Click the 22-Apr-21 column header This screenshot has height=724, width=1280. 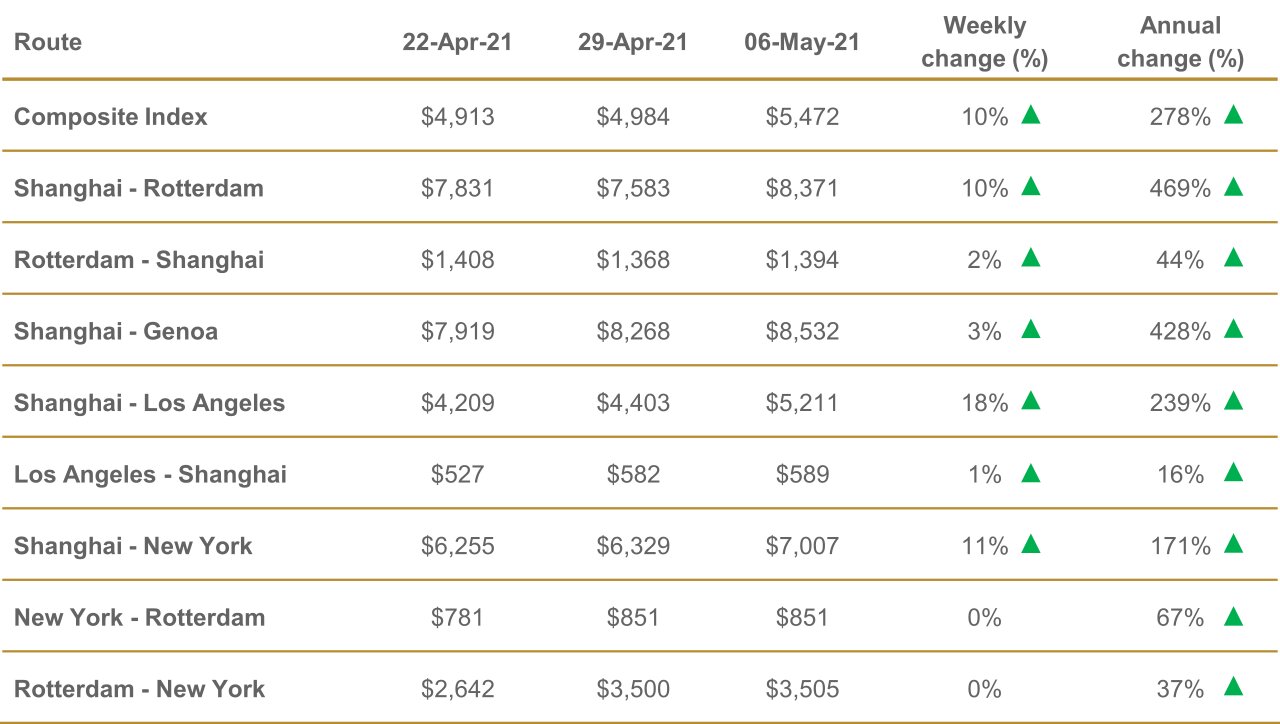point(457,43)
